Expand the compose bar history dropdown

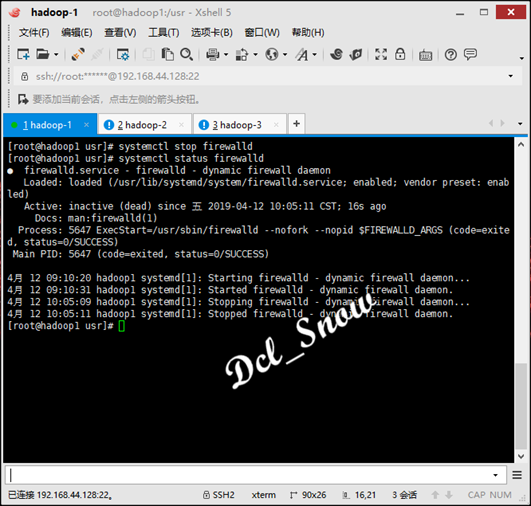pyautogui.click(x=495, y=475)
